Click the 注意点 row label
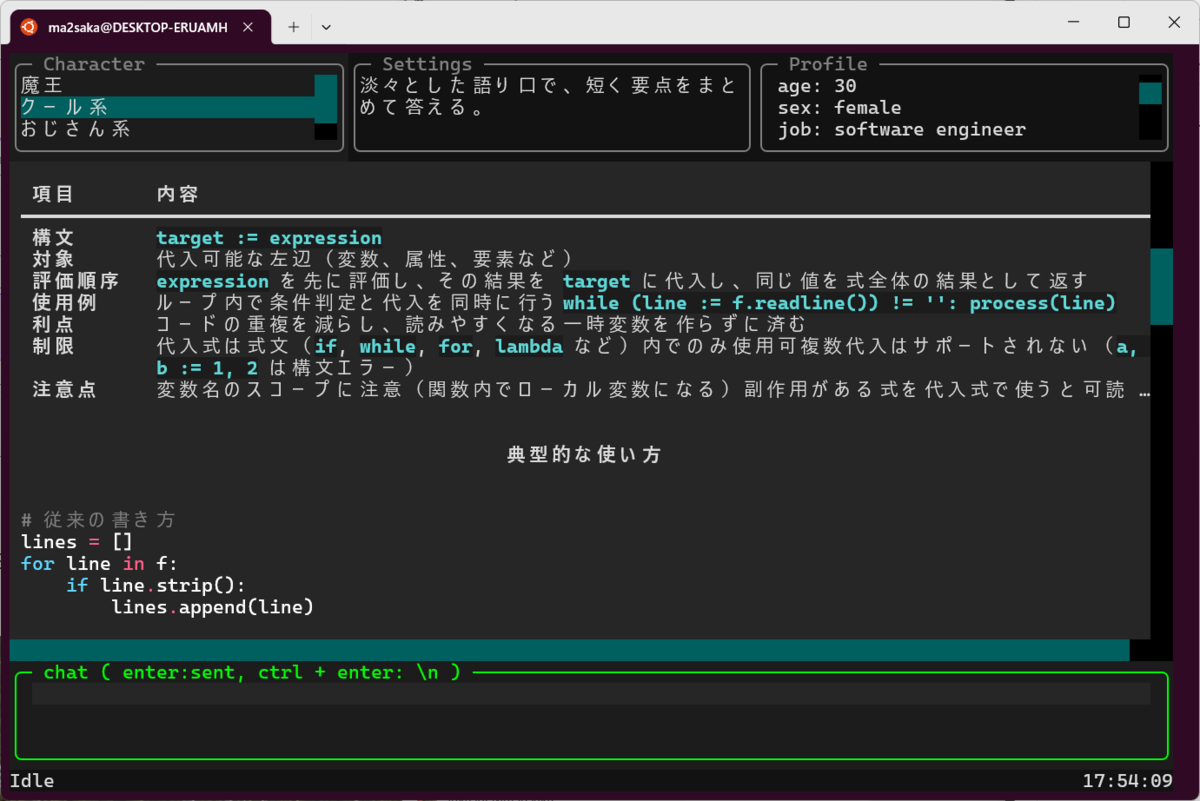1200x801 pixels. 64,390
